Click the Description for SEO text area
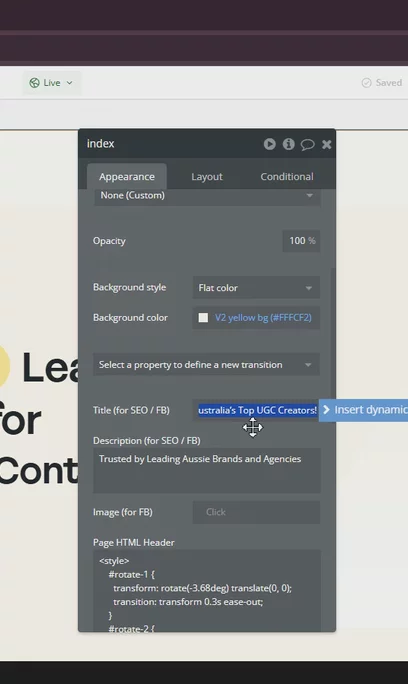 (207, 471)
